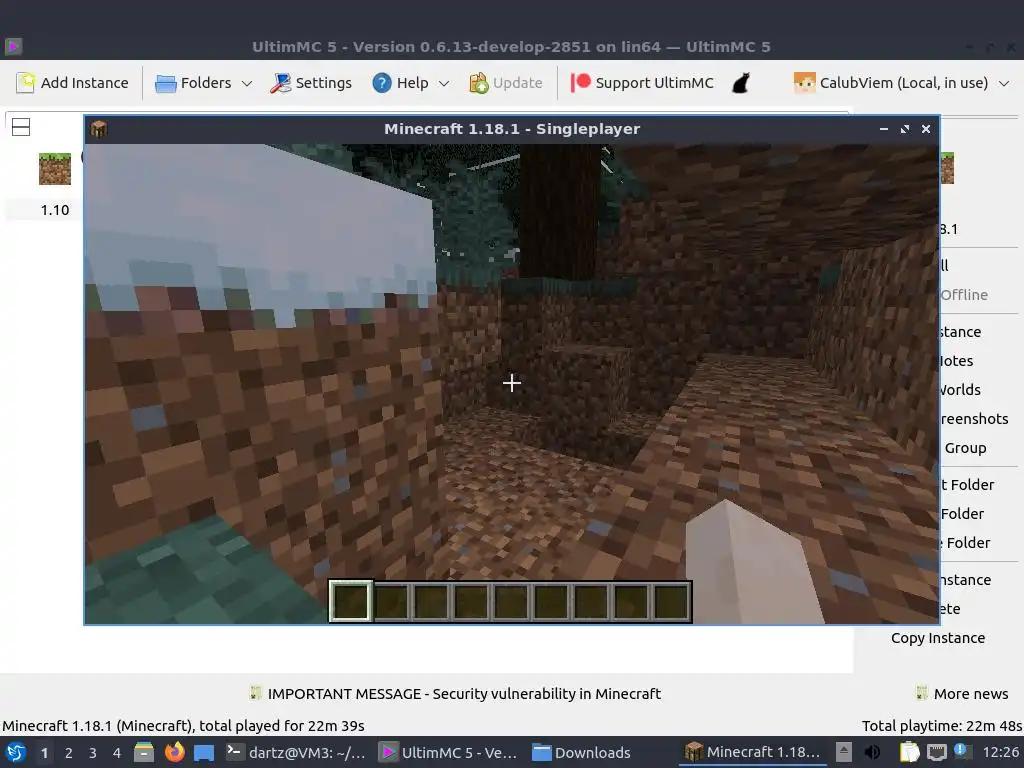Click the black cat icon
Image resolution: width=1024 pixels, height=768 pixels.
(741, 83)
